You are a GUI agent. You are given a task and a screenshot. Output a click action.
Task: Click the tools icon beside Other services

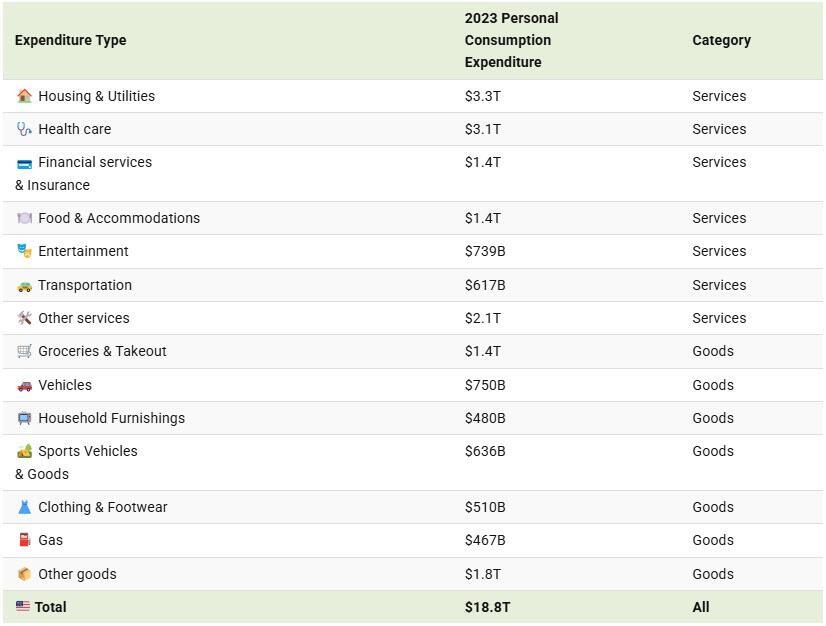point(24,318)
